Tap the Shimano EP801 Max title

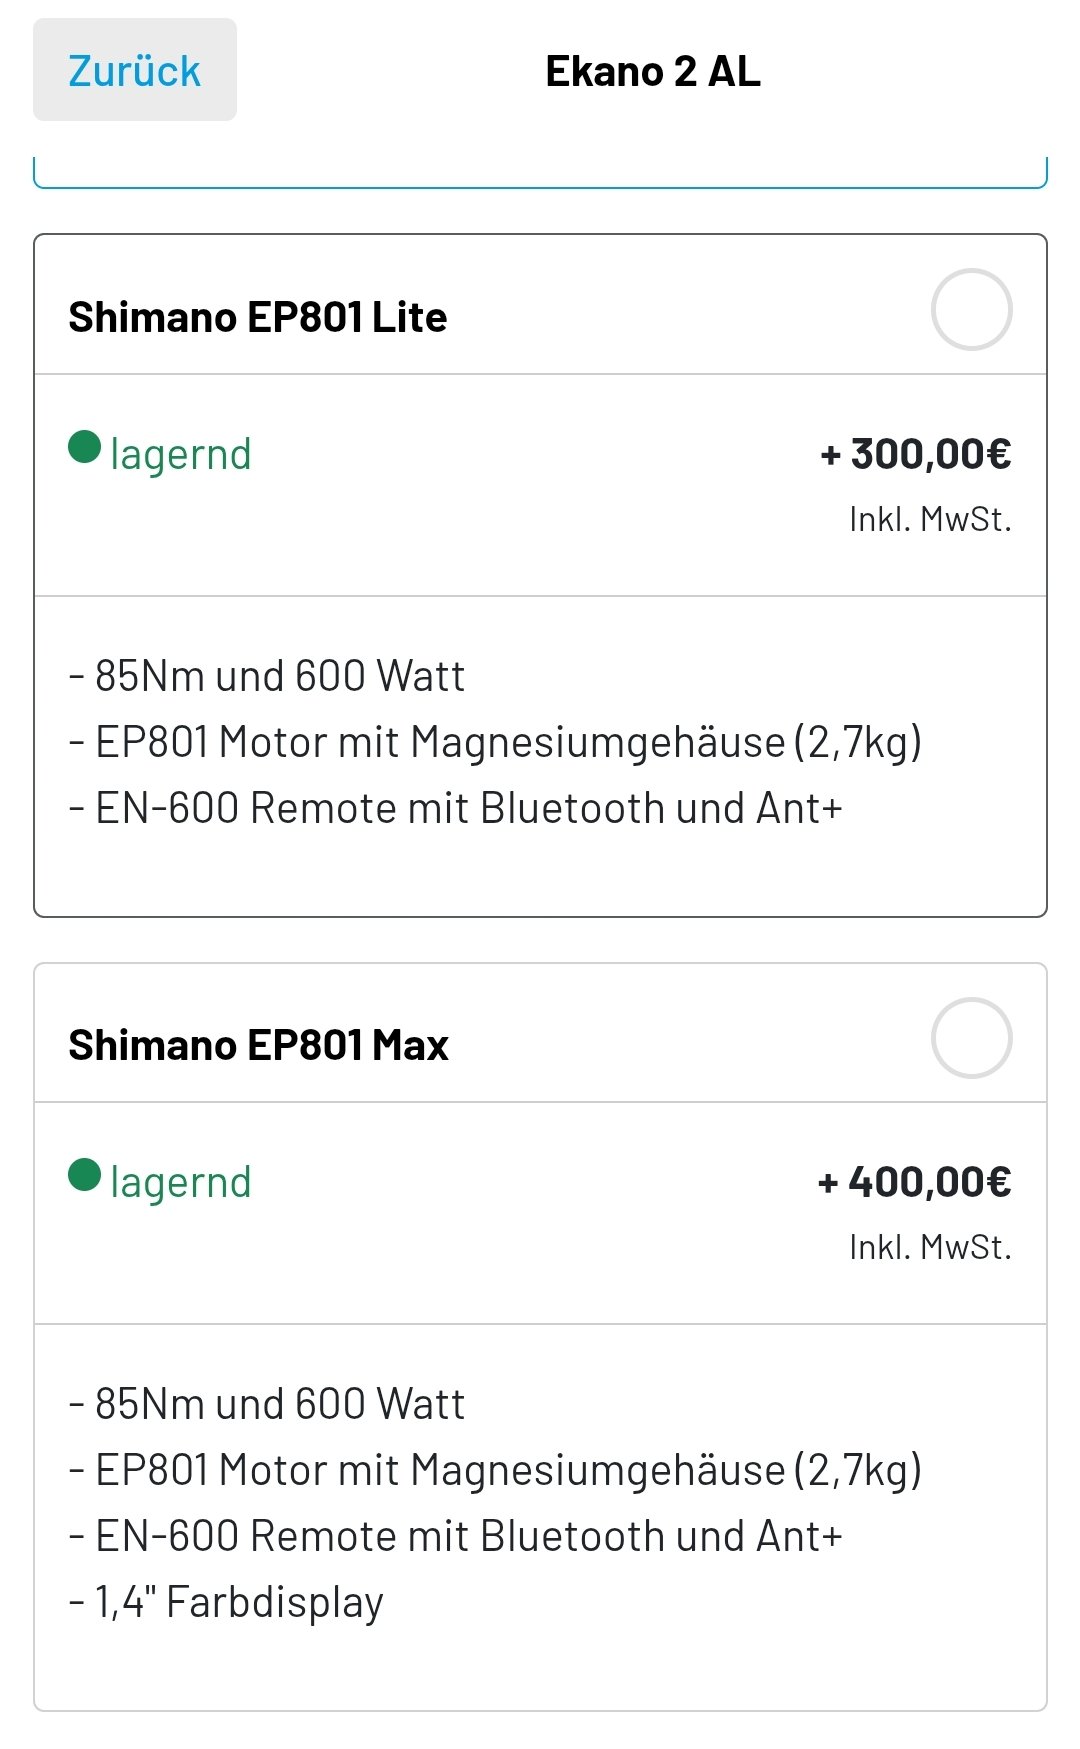(258, 1045)
